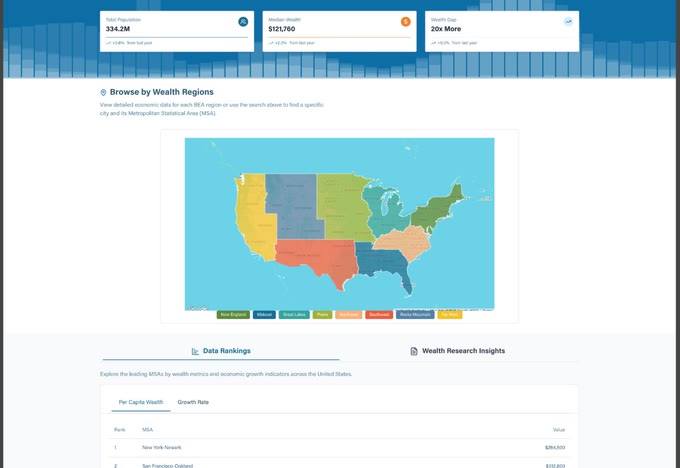Select the Growth Rate tab
The image size is (680, 468).
click(x=193, y=402)
